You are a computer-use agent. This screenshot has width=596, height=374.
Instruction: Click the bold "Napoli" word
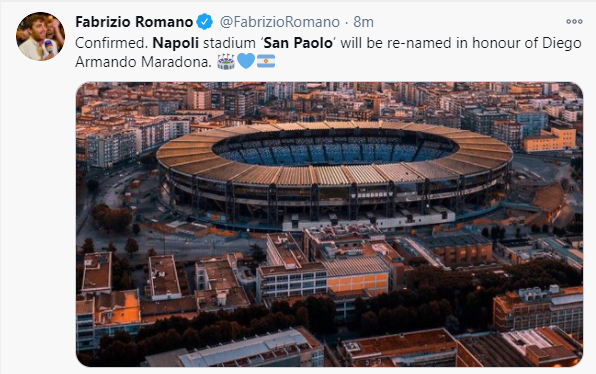pyautogui.click(x=176, y=43)
